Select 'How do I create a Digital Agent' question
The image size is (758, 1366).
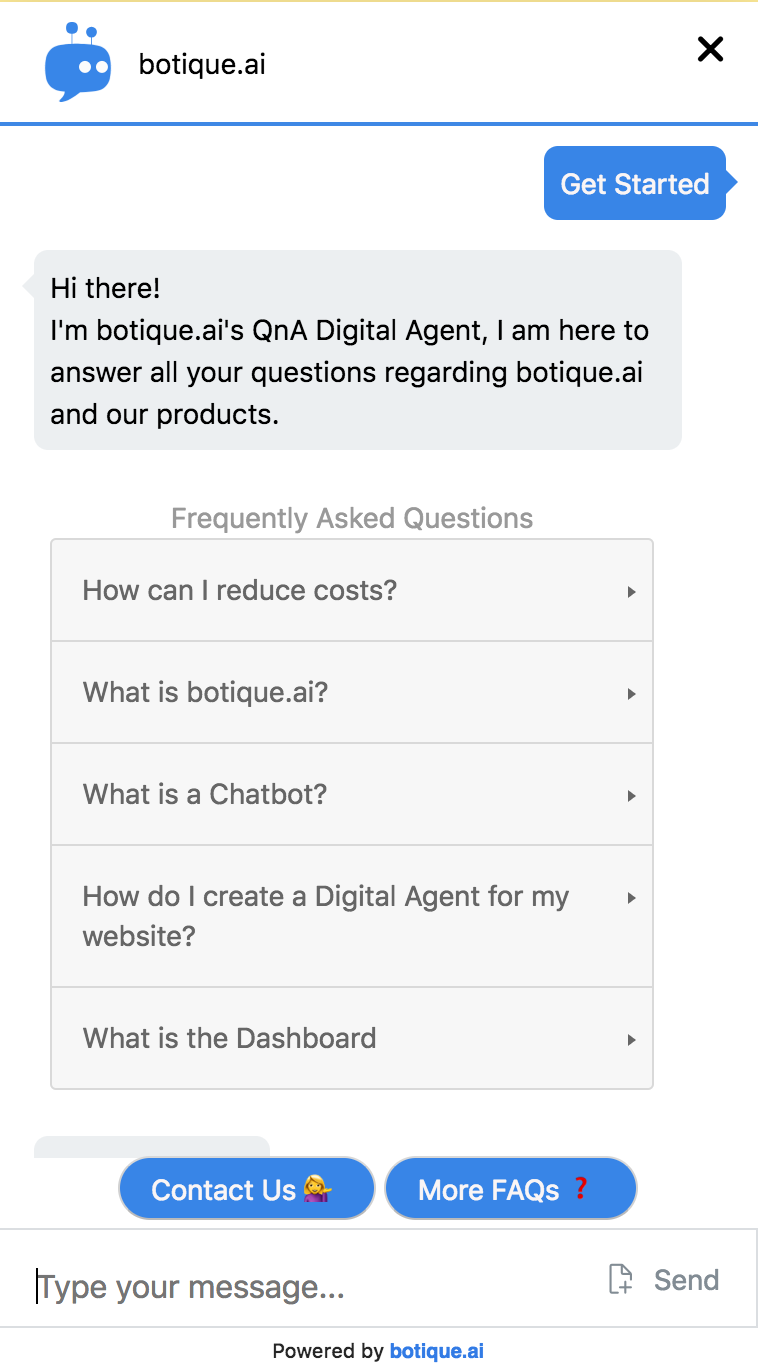point(326,916)
